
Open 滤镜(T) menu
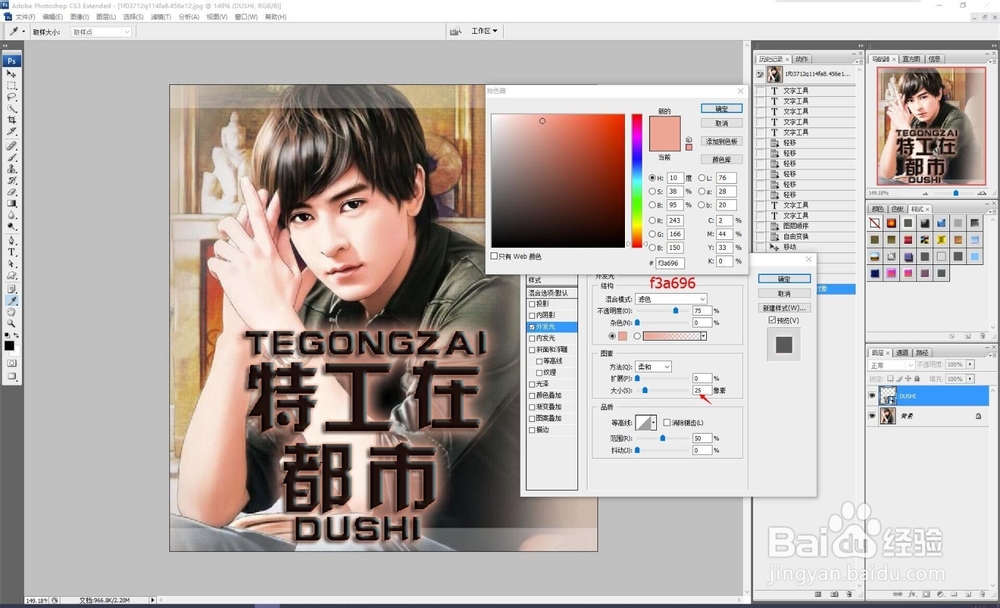click(x=161, y=17)
